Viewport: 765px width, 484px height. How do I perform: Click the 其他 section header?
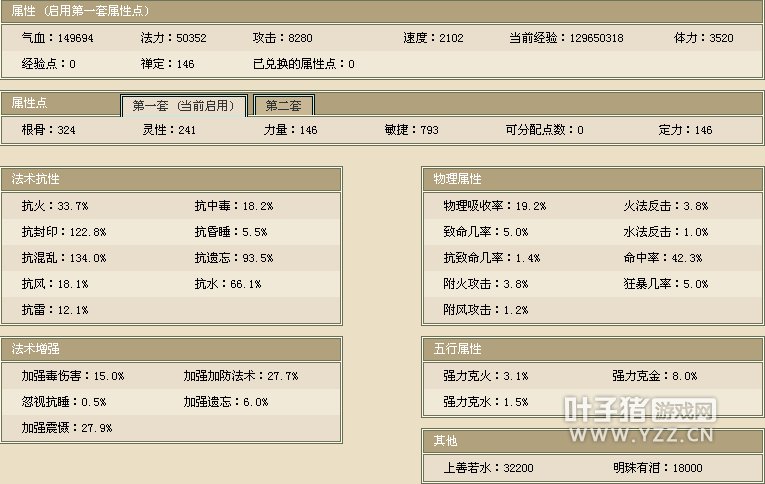445,441
